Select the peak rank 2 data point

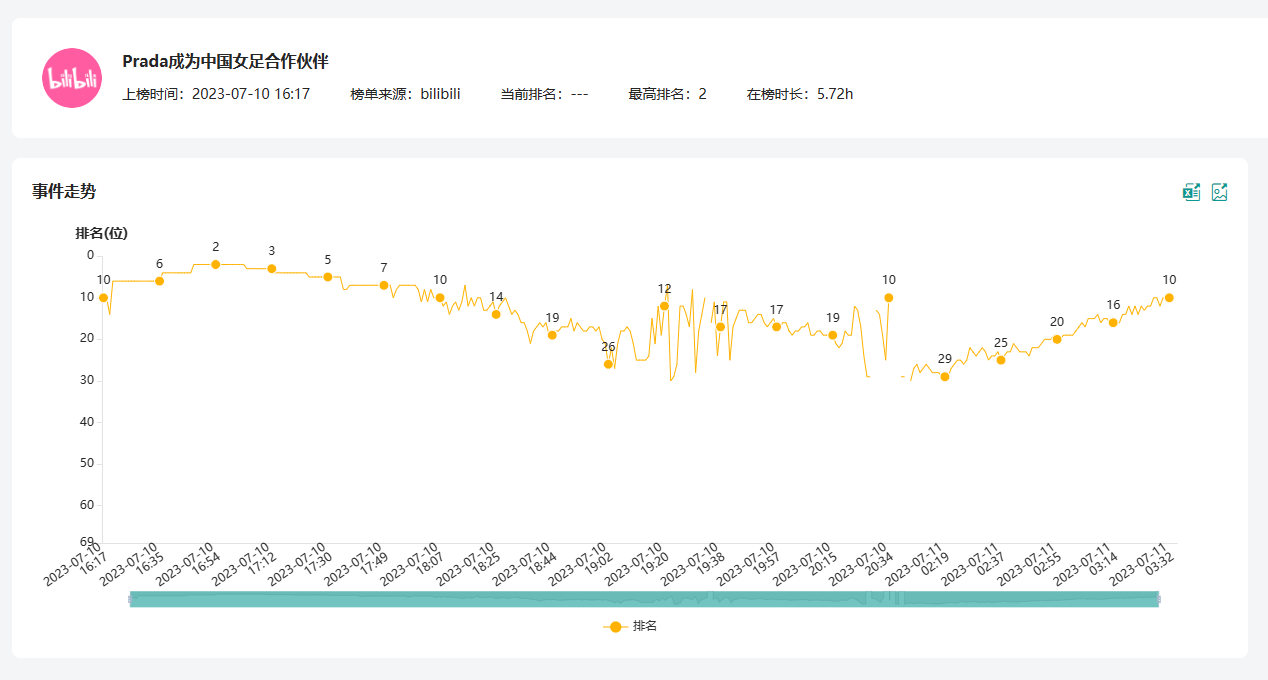(x=215, y=264)
